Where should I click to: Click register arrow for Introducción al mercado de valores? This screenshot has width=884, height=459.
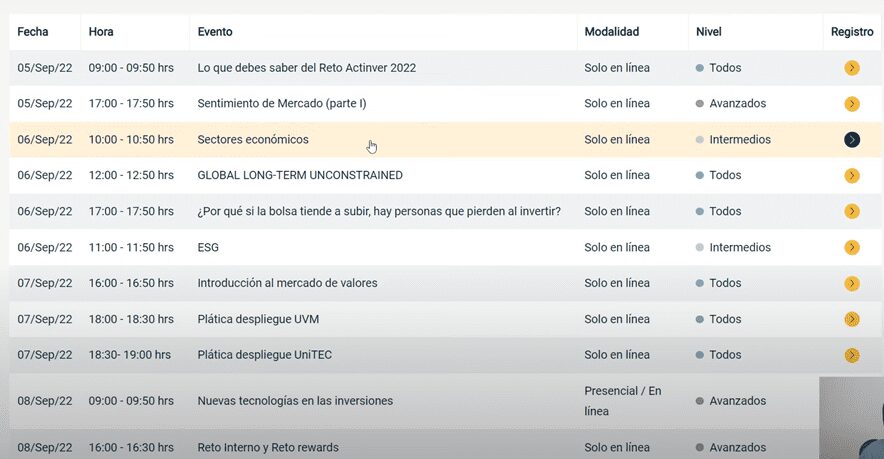pos(852,284)
